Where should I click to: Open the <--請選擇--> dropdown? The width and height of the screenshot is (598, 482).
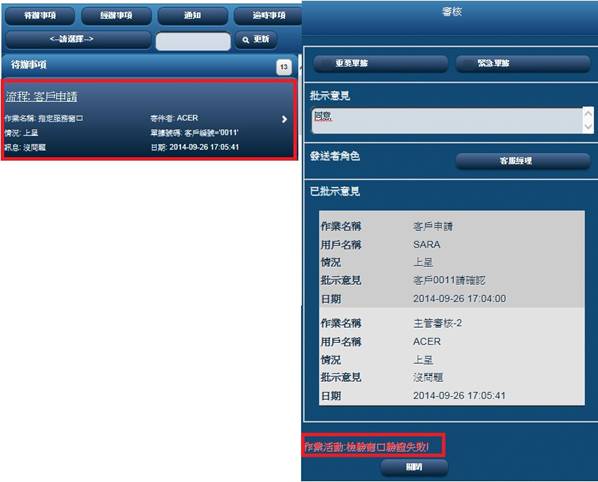tap(78, 40)
